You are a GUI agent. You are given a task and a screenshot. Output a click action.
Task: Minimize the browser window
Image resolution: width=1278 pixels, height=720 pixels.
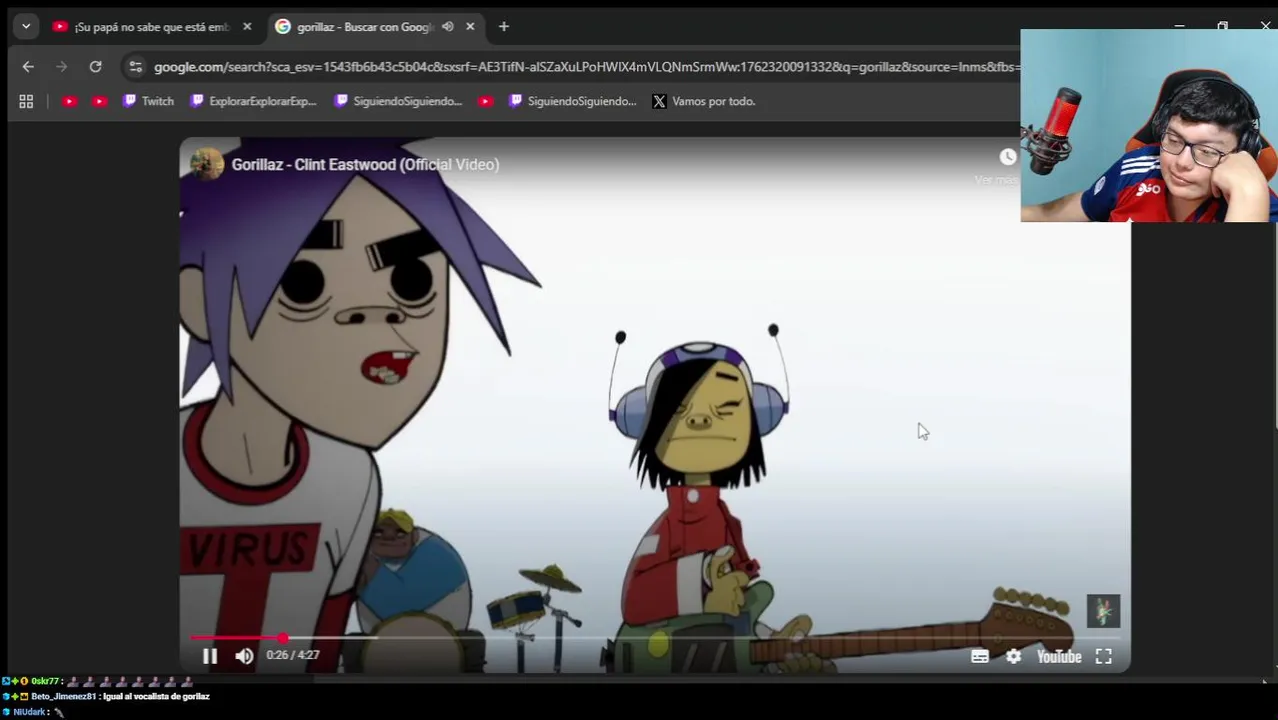pos(1179,26)
